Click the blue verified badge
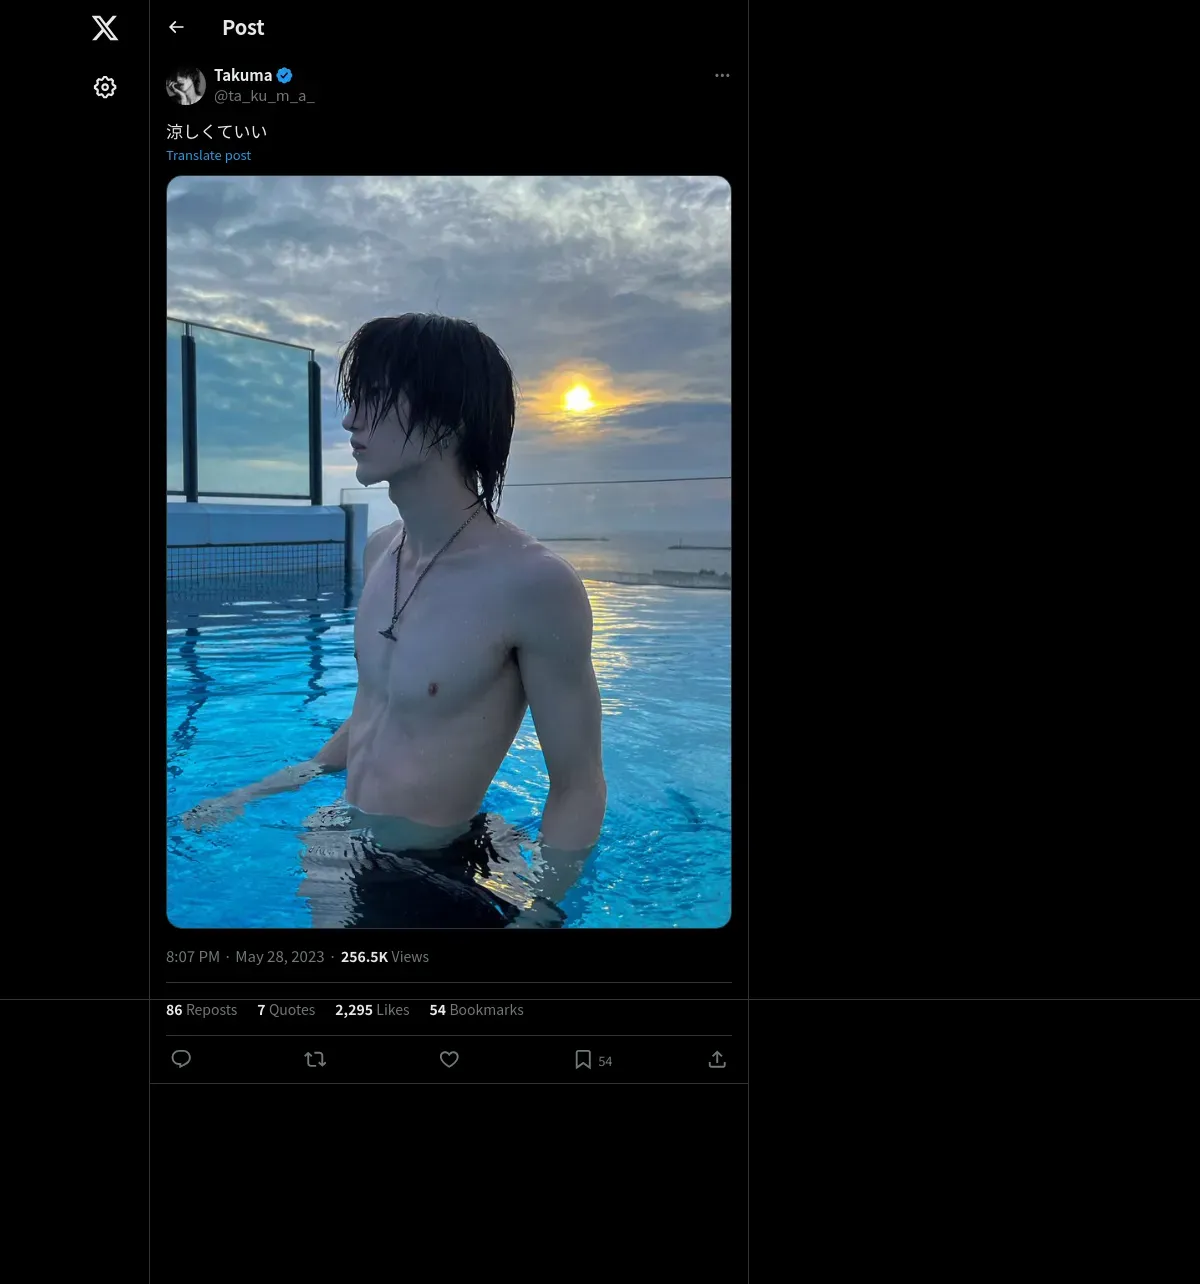This screenshot has width=1200, height=1284. [x=285, y=75]
